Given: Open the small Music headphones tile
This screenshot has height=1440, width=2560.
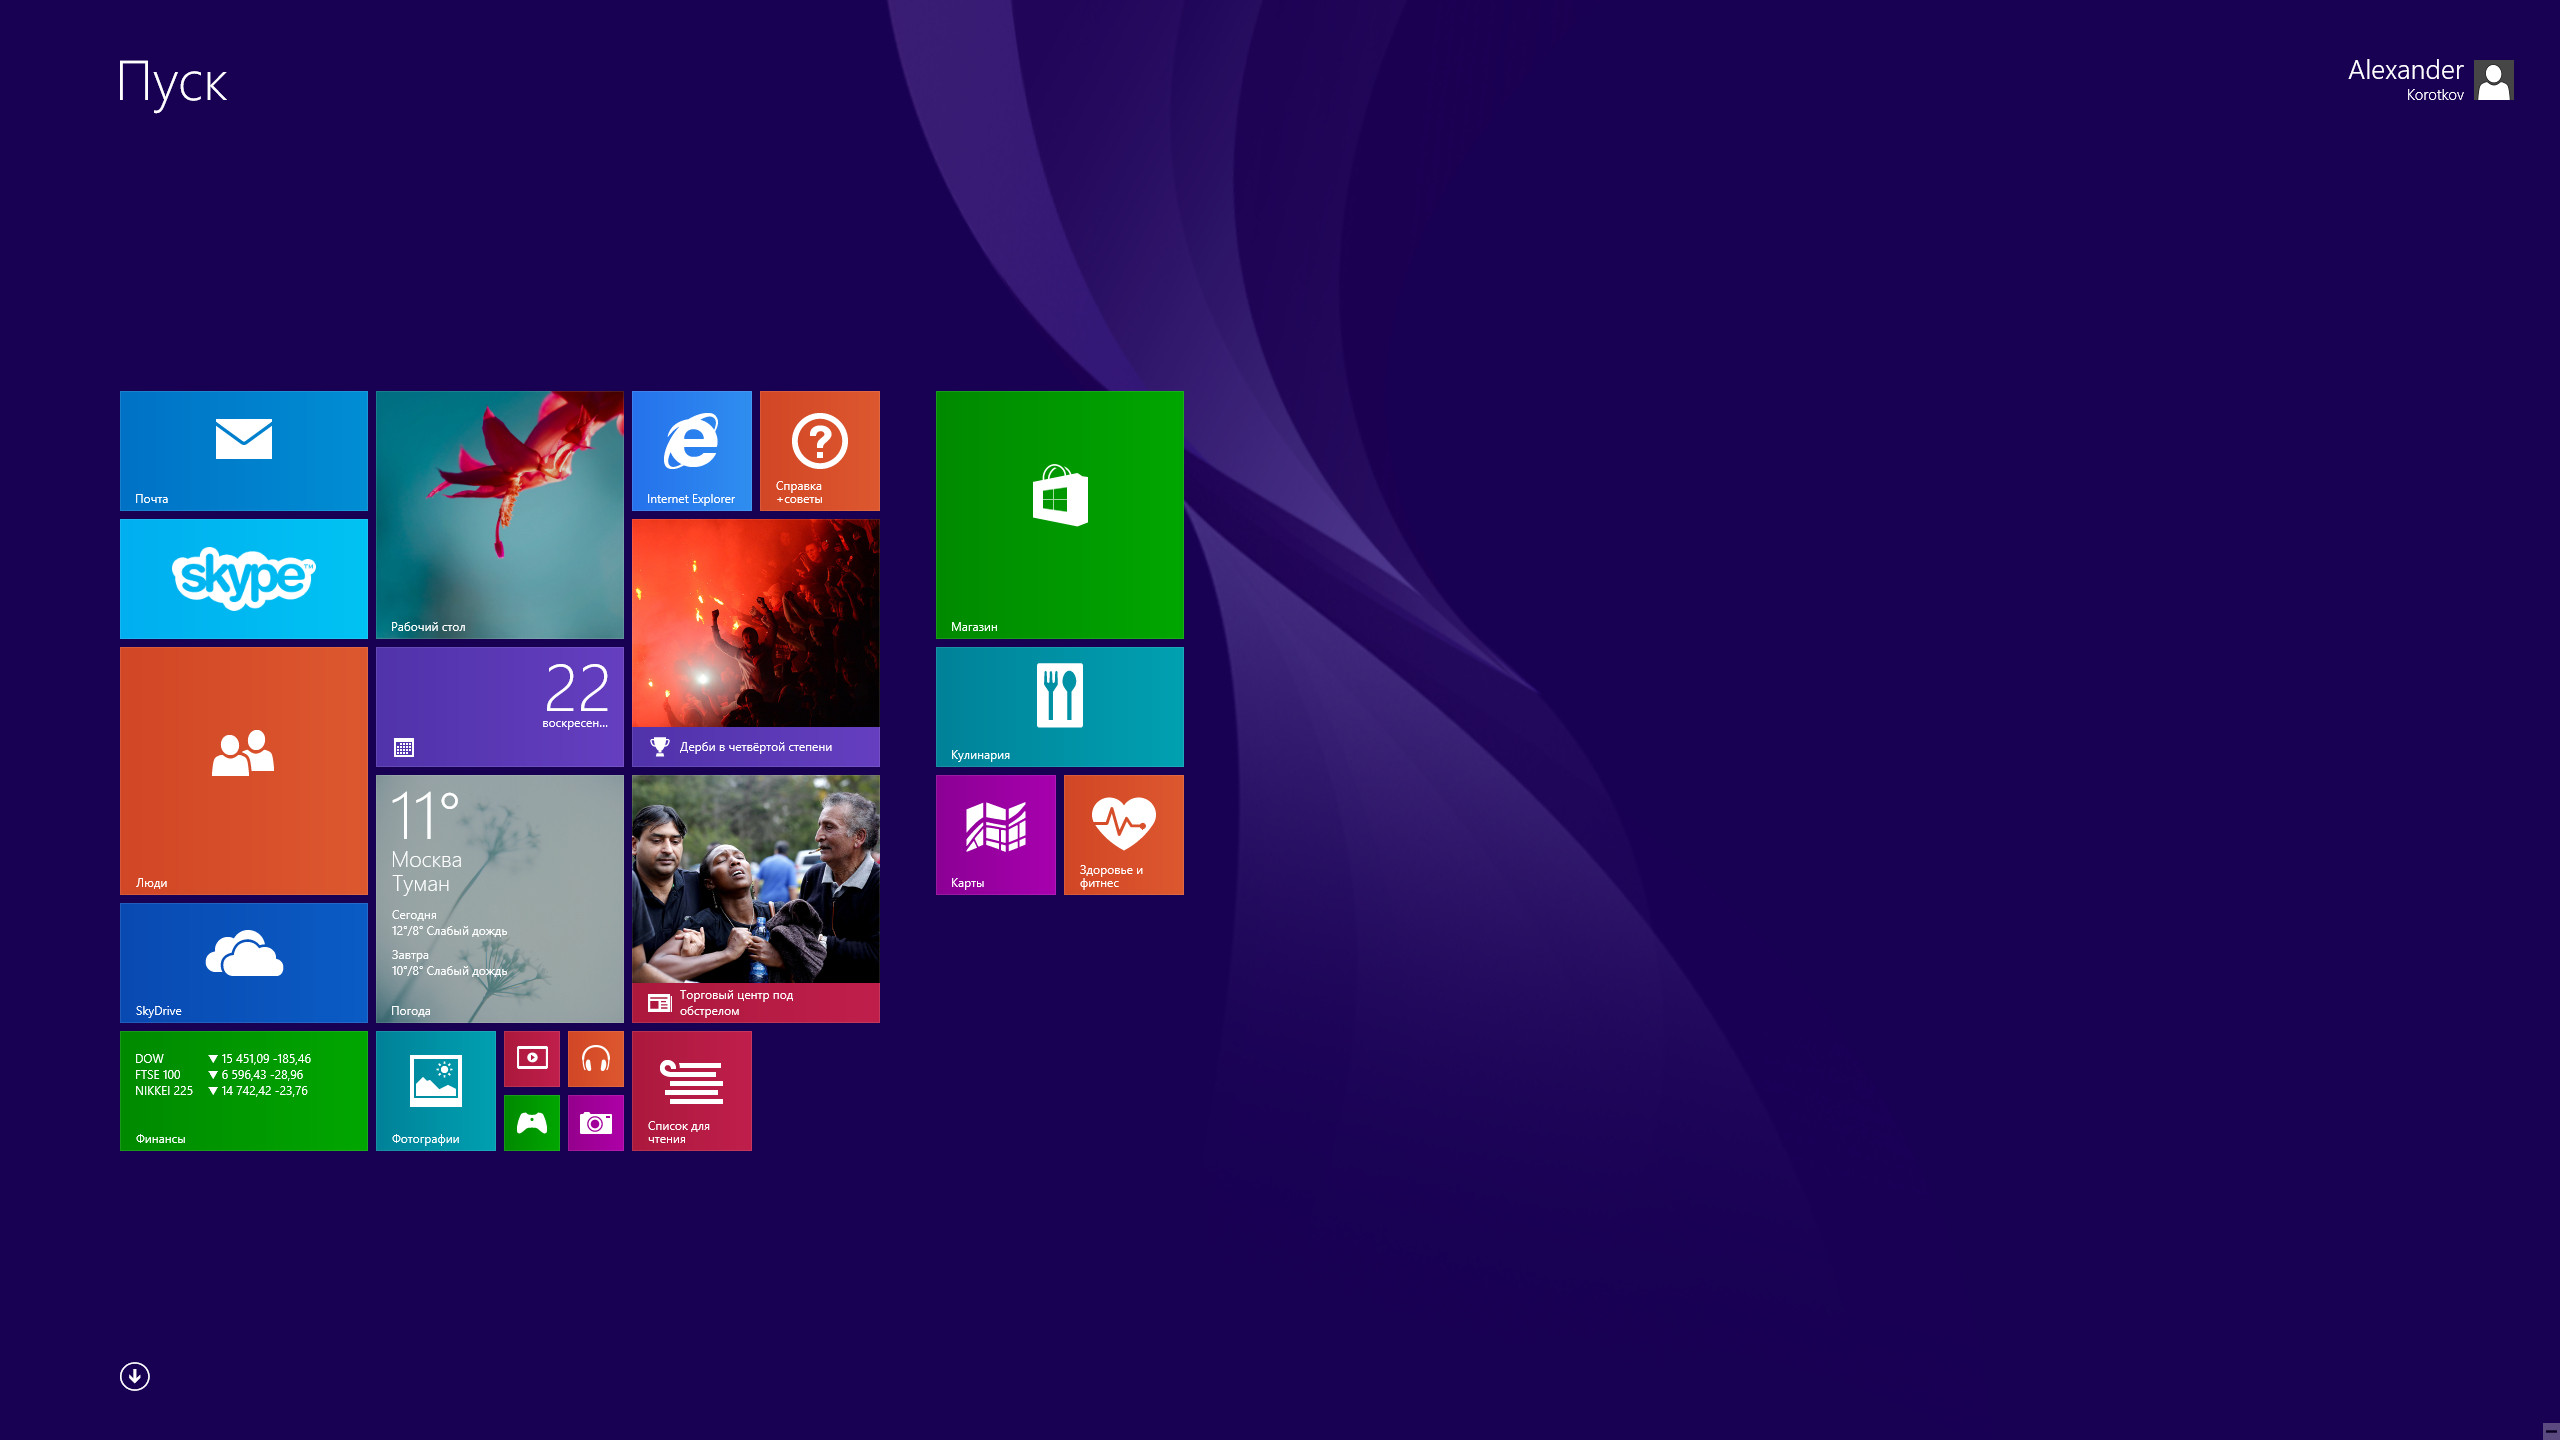Looking at the screenshot, I should coord(595,1058).
